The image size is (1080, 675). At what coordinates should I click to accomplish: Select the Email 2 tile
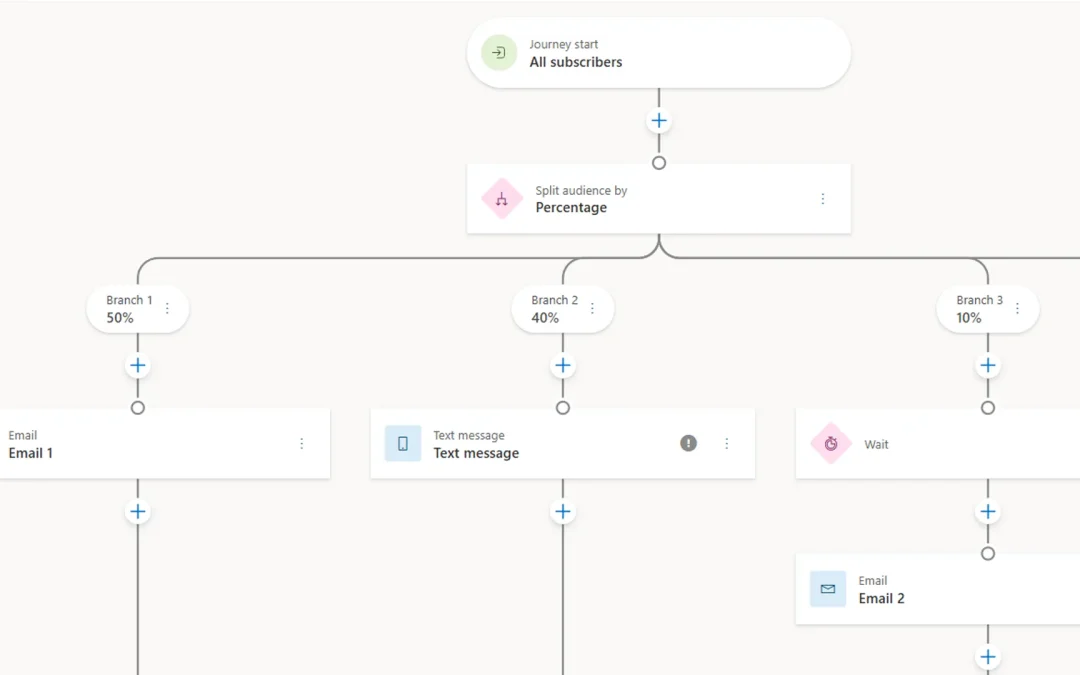click(x=937, y=589)
